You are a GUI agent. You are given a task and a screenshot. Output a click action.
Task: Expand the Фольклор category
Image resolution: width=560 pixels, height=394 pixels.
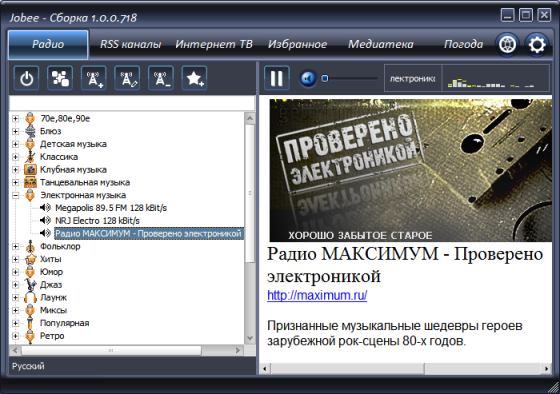coord(15,246)
